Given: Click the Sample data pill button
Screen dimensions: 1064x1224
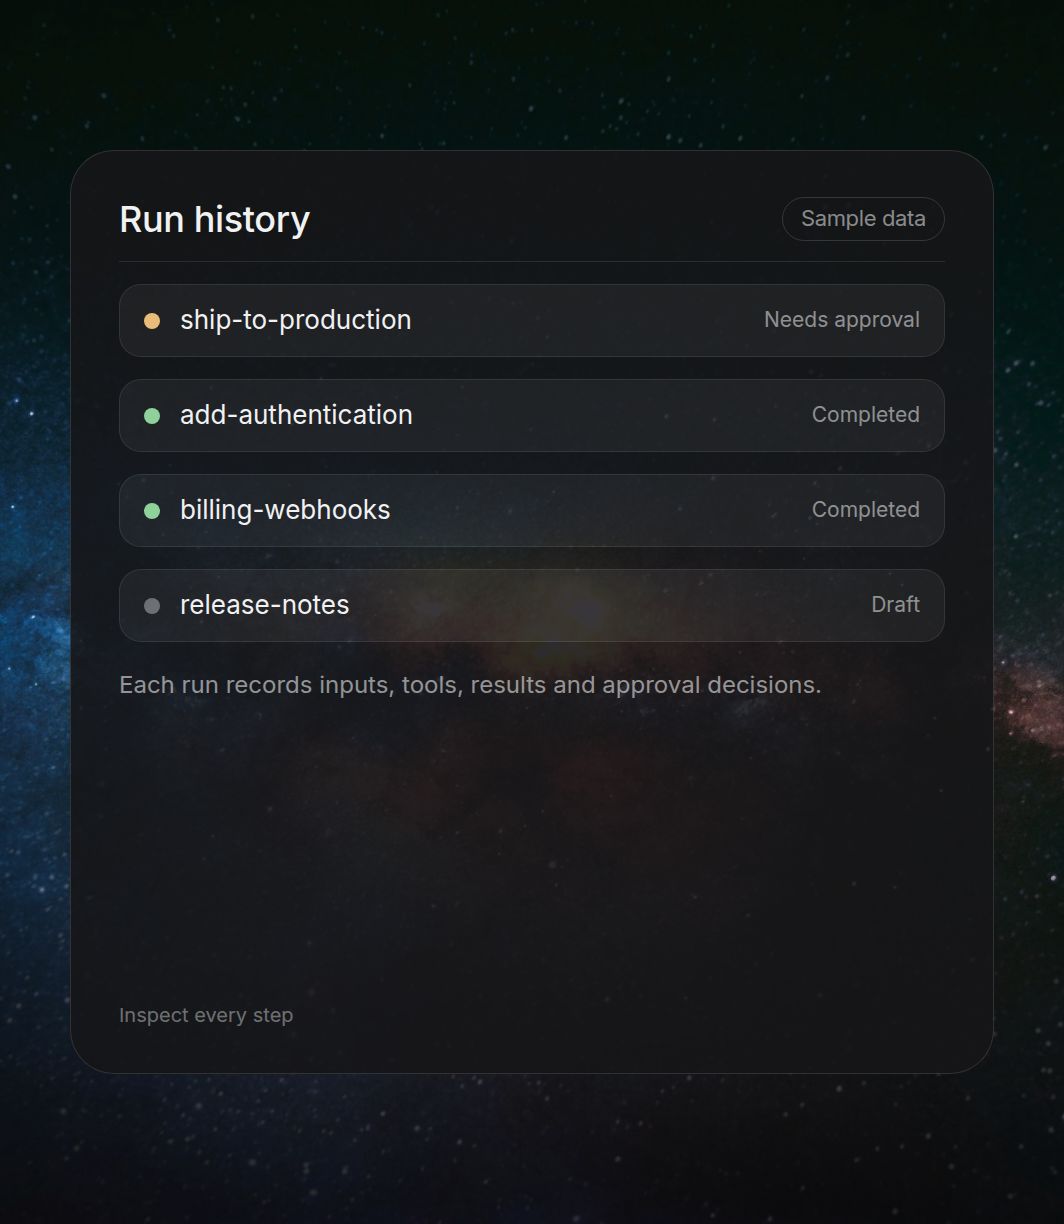Looking at the screenshot, I should tap(863, 219).
